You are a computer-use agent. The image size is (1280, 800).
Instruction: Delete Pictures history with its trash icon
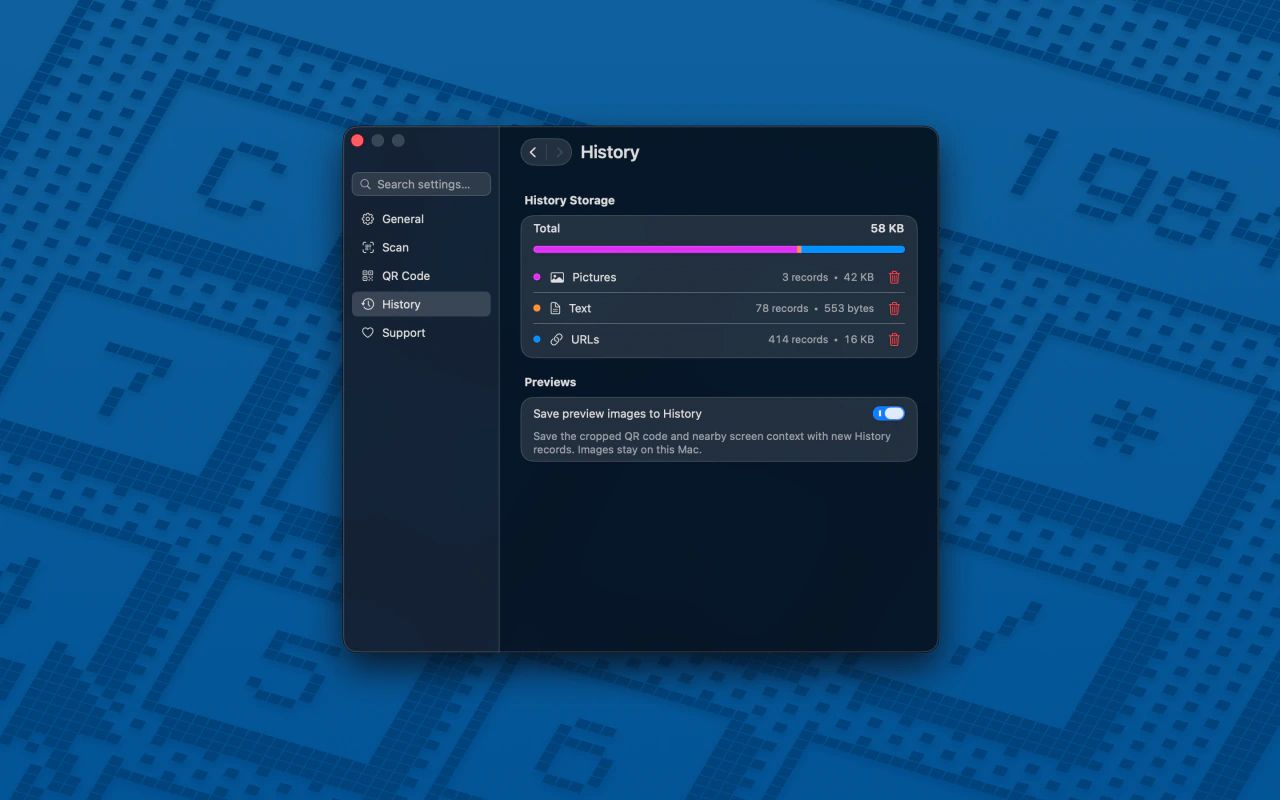[894, 277]
